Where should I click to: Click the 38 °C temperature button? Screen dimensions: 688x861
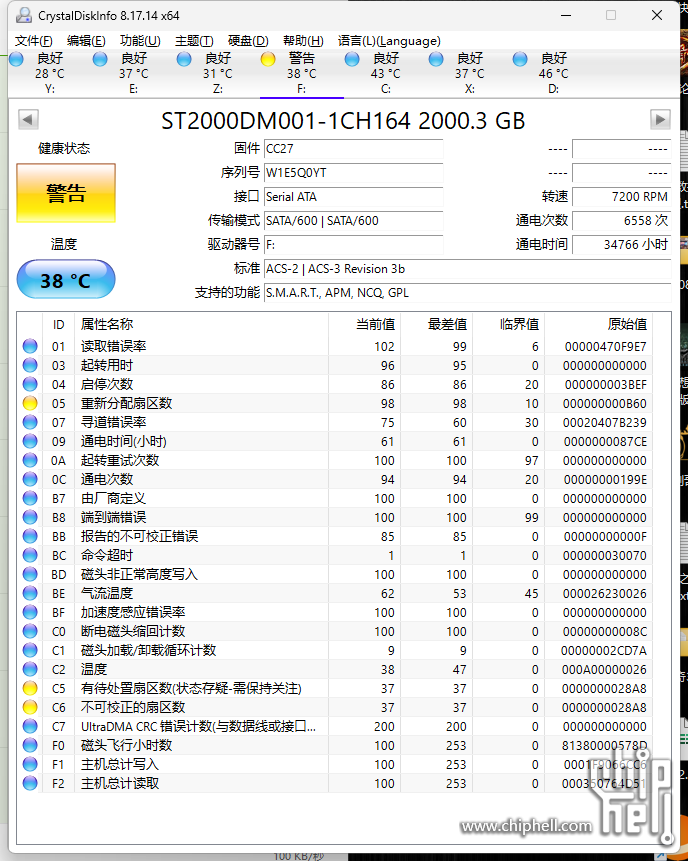tap(66, 280)
